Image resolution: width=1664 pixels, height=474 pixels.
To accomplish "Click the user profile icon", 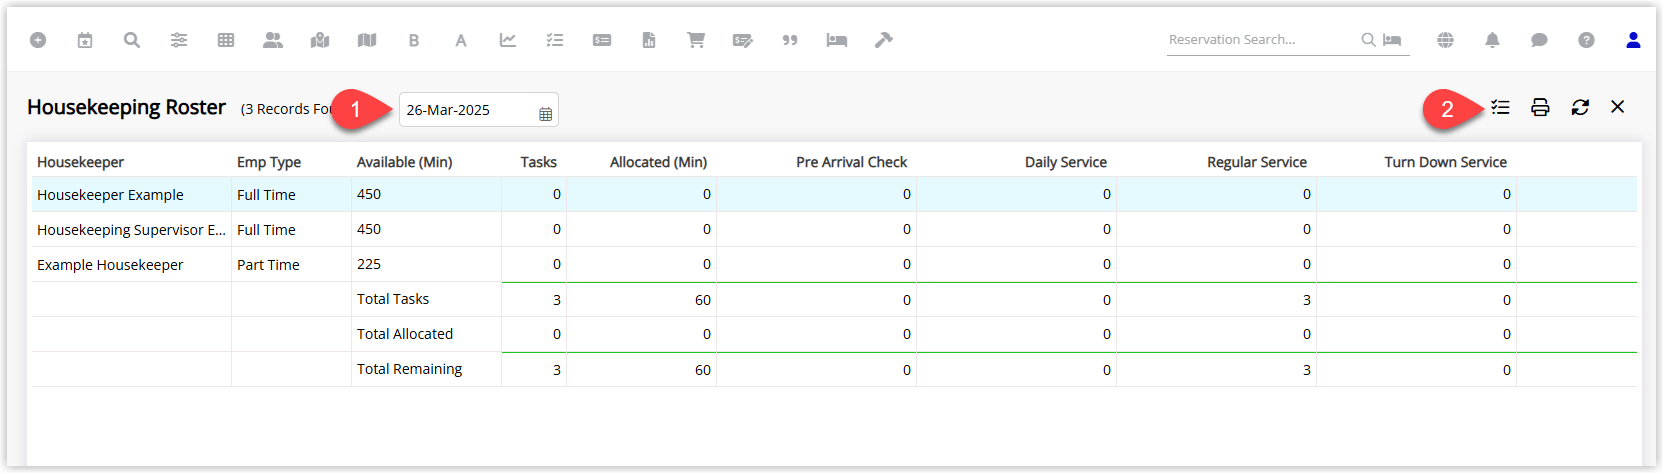I will tap(1633, 40).
